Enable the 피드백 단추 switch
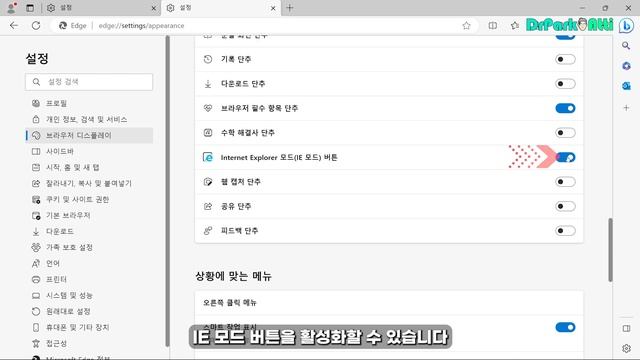The width and height of the screenshot is (640, 360). [x=565, y=231]
